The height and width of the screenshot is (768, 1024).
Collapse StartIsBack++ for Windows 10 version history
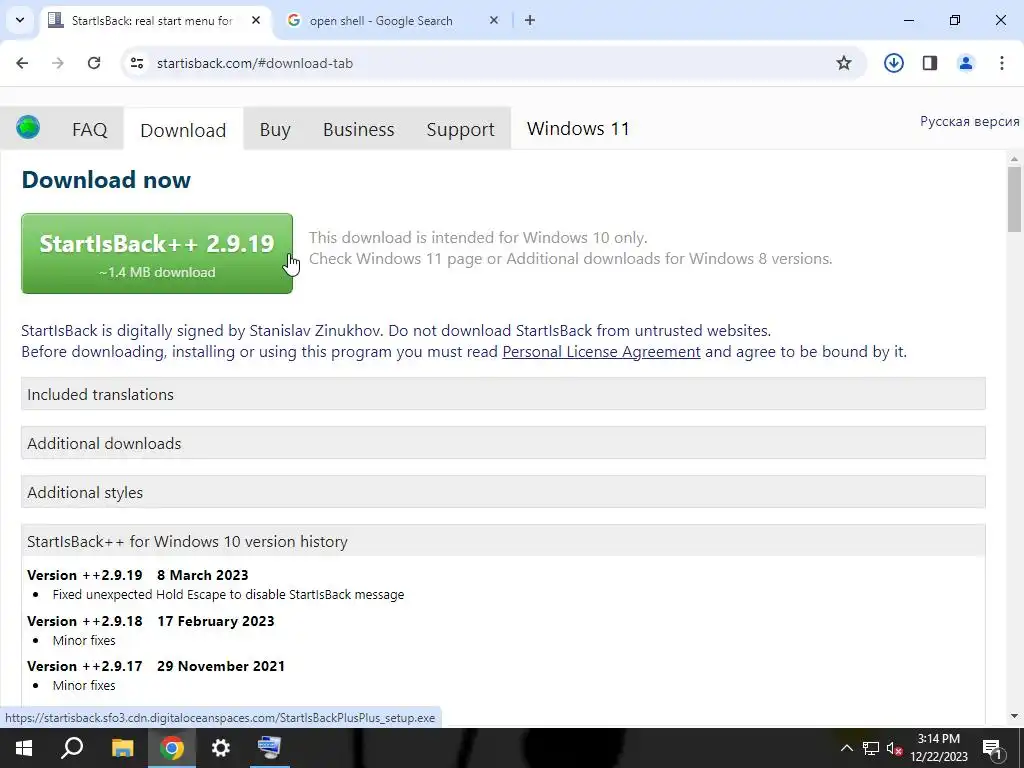point(503,541)
